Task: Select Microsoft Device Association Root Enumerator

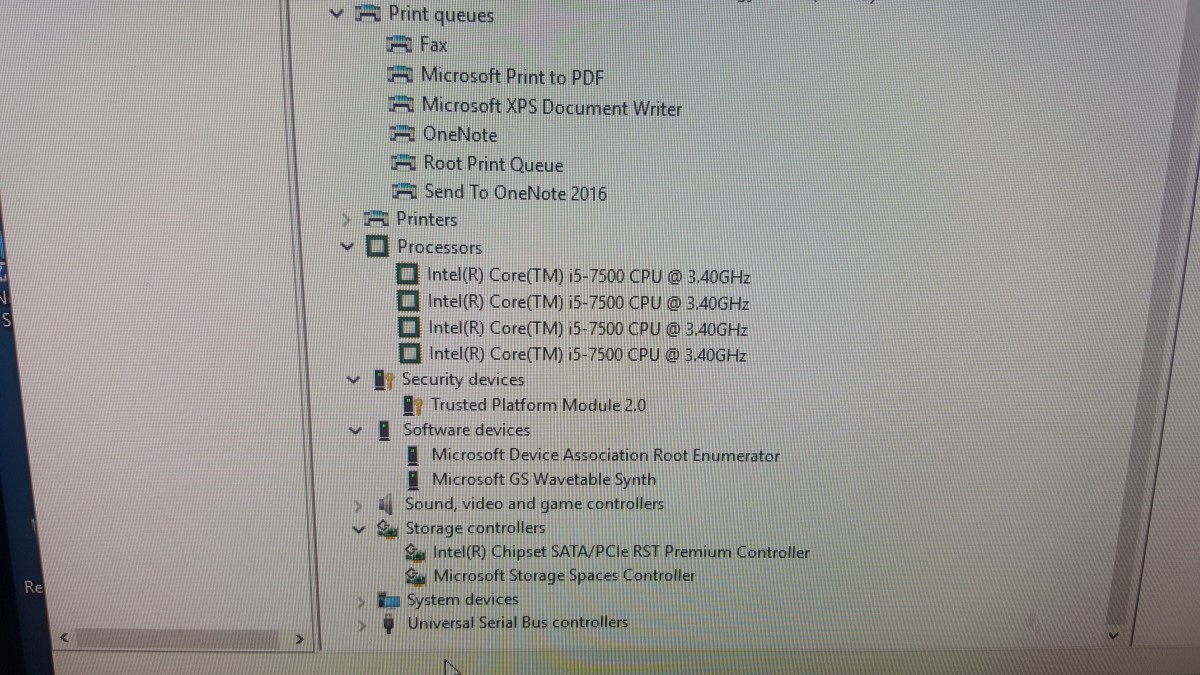Action: (x=606, y=456)
